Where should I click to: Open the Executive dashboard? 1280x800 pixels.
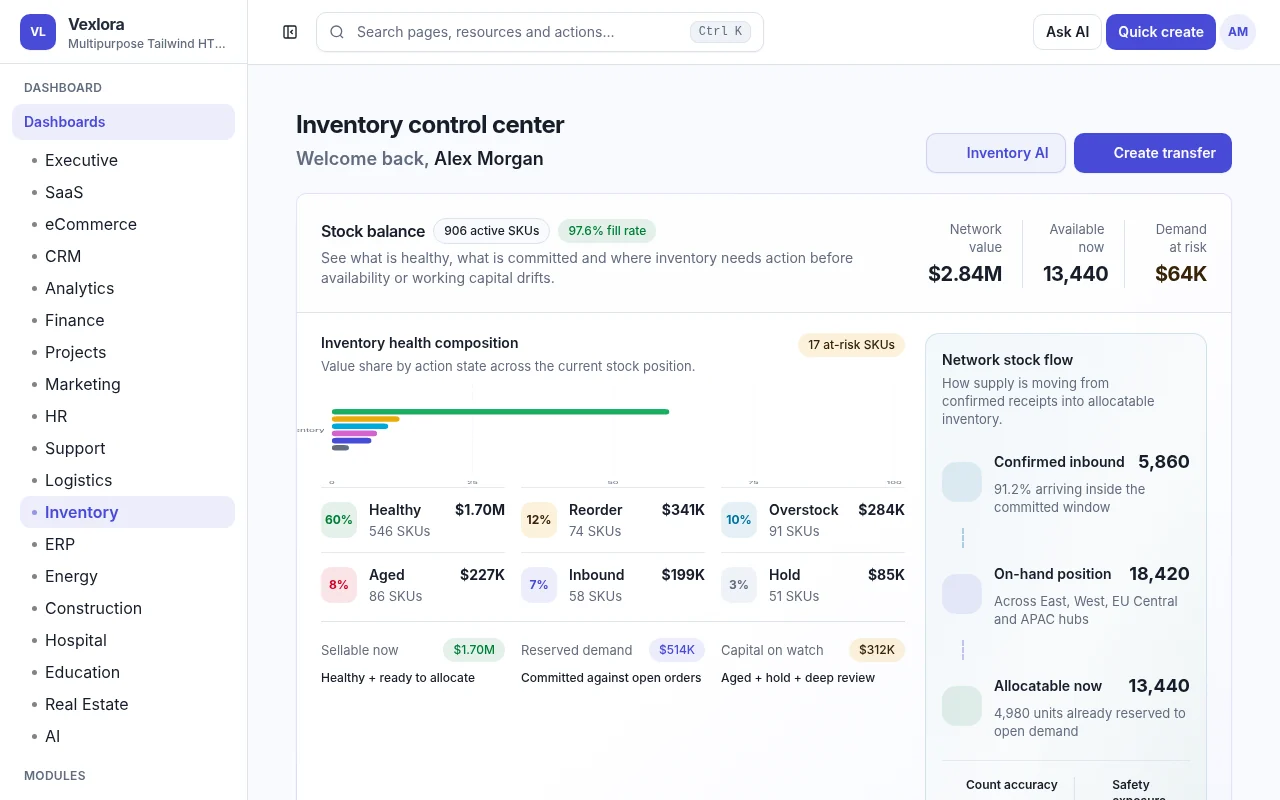click(127, 160)
